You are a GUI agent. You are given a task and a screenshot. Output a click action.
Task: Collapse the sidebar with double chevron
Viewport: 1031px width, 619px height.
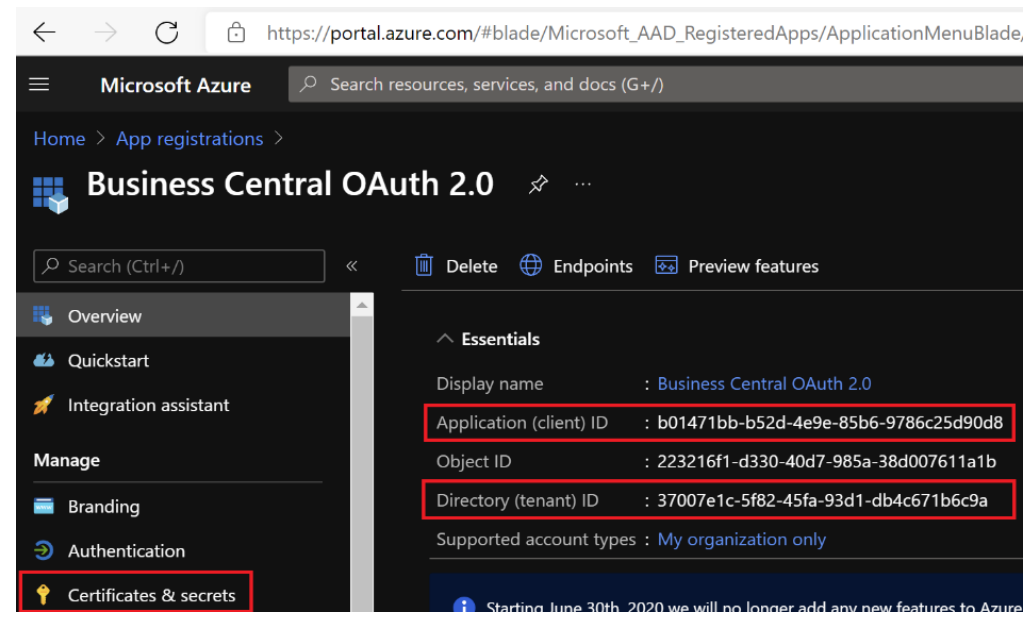[x=352, y=266]
